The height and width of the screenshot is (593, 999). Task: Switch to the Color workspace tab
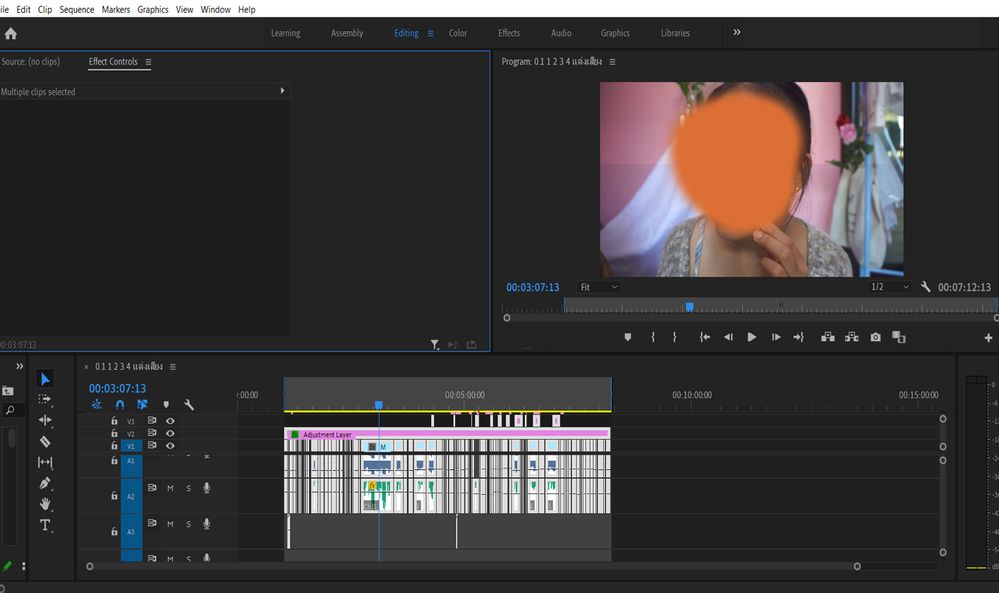point(458,33)
